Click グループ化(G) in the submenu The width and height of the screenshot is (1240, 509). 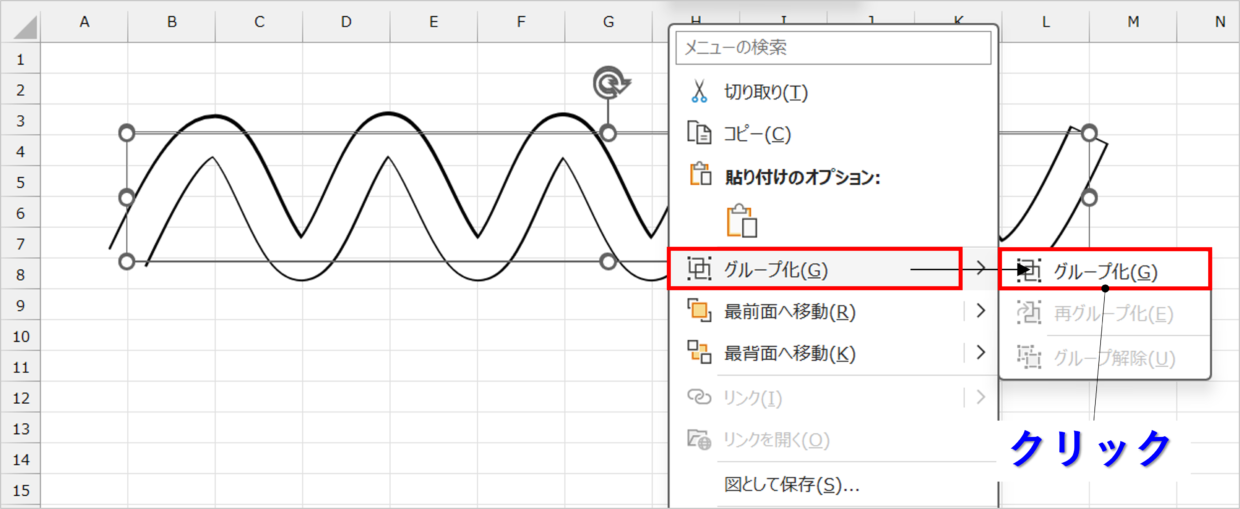1105,271
